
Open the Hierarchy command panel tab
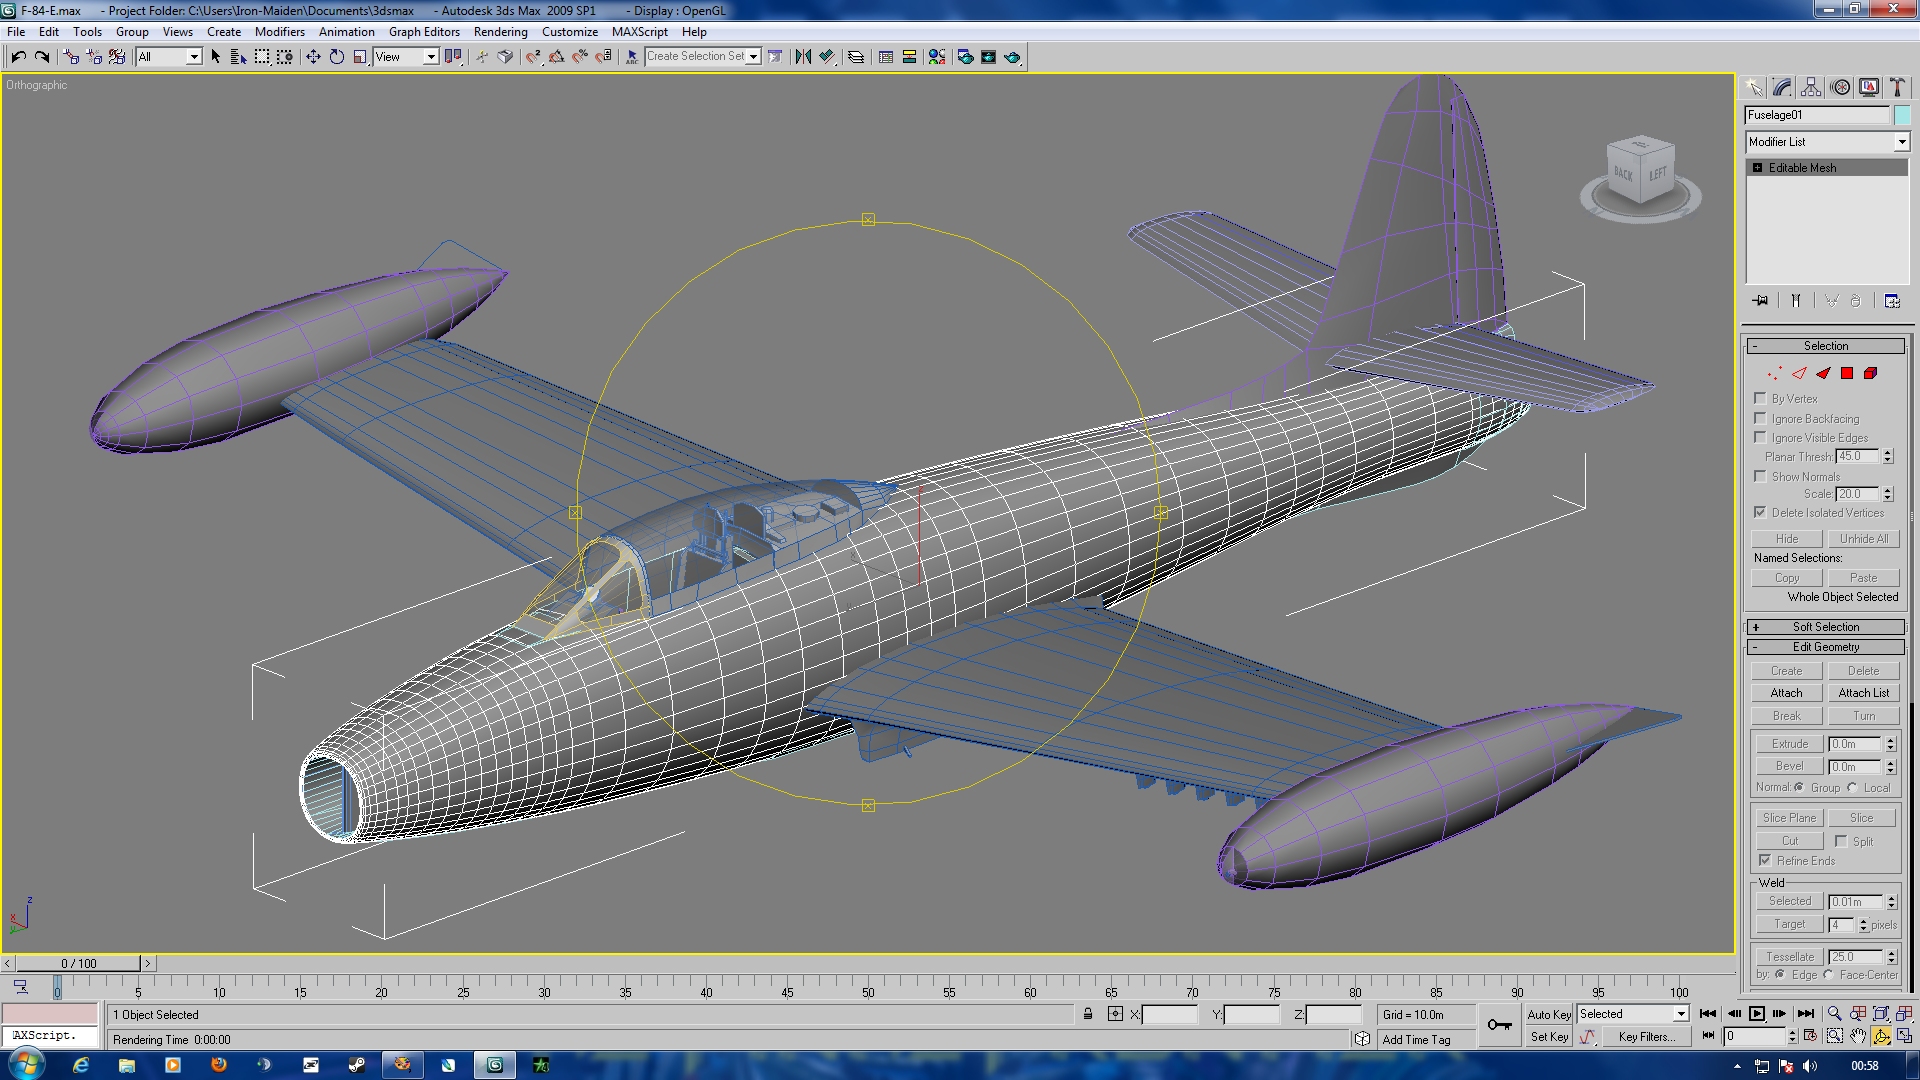click(x=1811, y=87)
